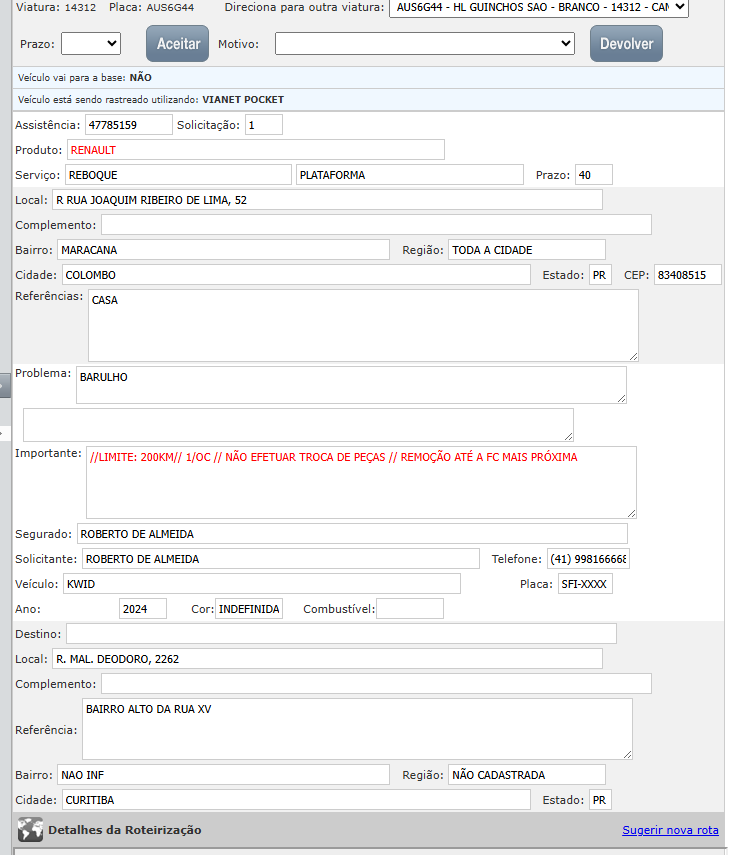Grab the resize handle of Referências text area

(x=632, y=355)
